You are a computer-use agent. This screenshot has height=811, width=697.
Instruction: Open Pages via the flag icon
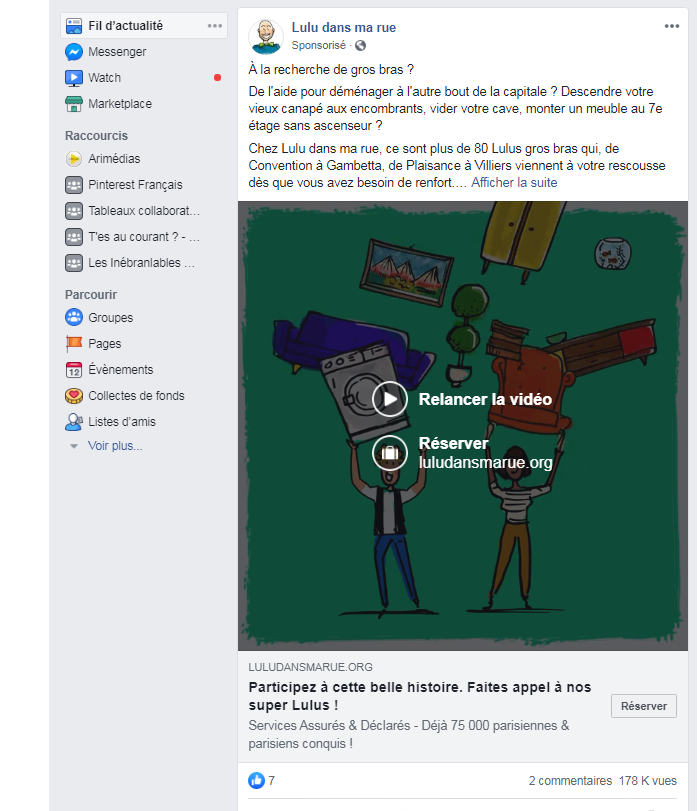tap(73, 344)
